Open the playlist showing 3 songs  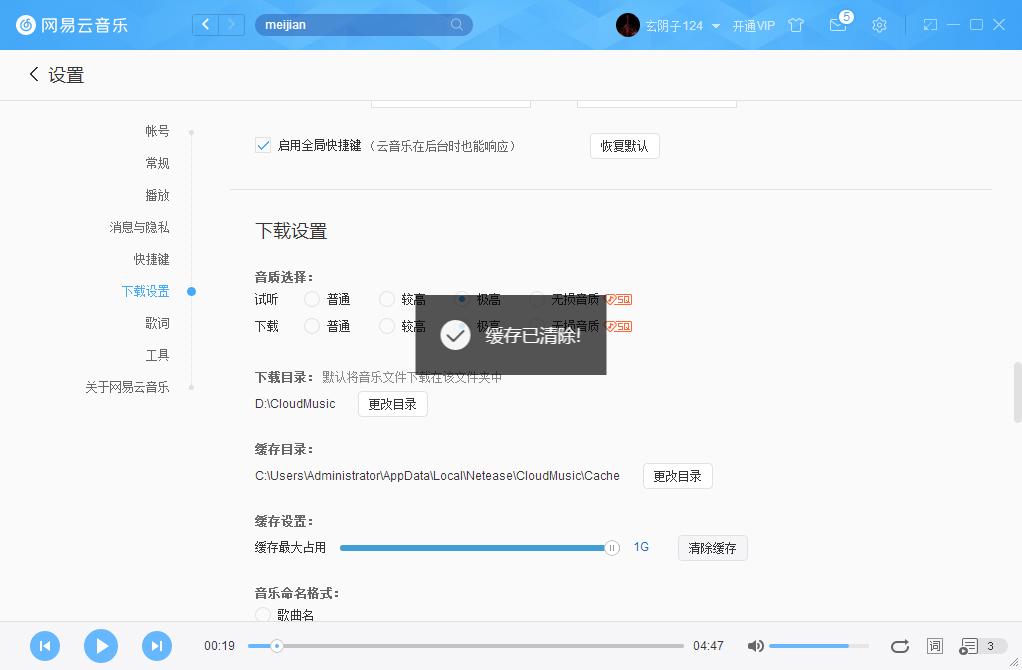(971, 646)
